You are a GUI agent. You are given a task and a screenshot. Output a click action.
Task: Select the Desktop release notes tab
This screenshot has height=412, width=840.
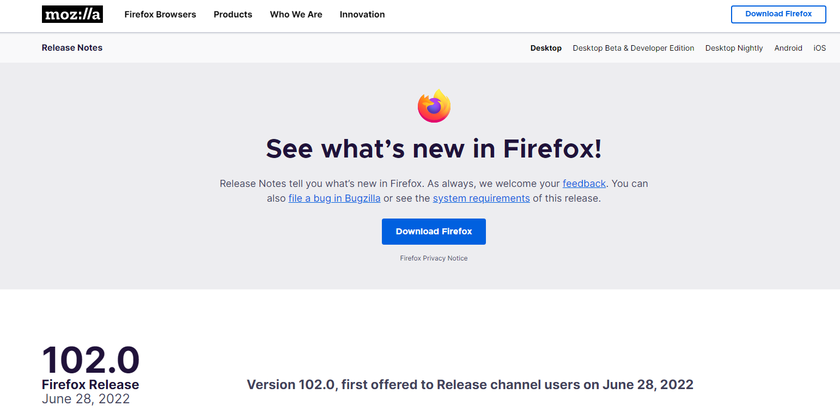coord(546,48)
